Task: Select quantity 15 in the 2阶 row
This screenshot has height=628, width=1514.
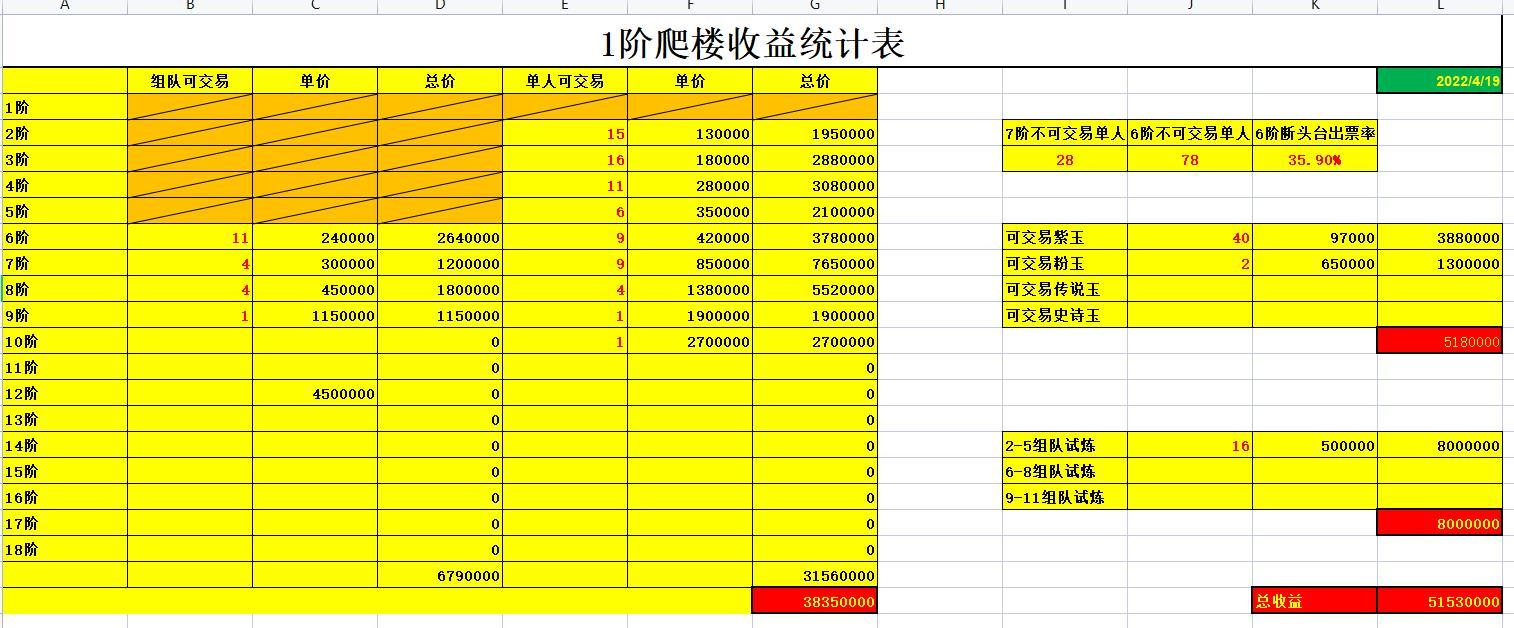Action: pyautogui.click(x=565, y=133)
